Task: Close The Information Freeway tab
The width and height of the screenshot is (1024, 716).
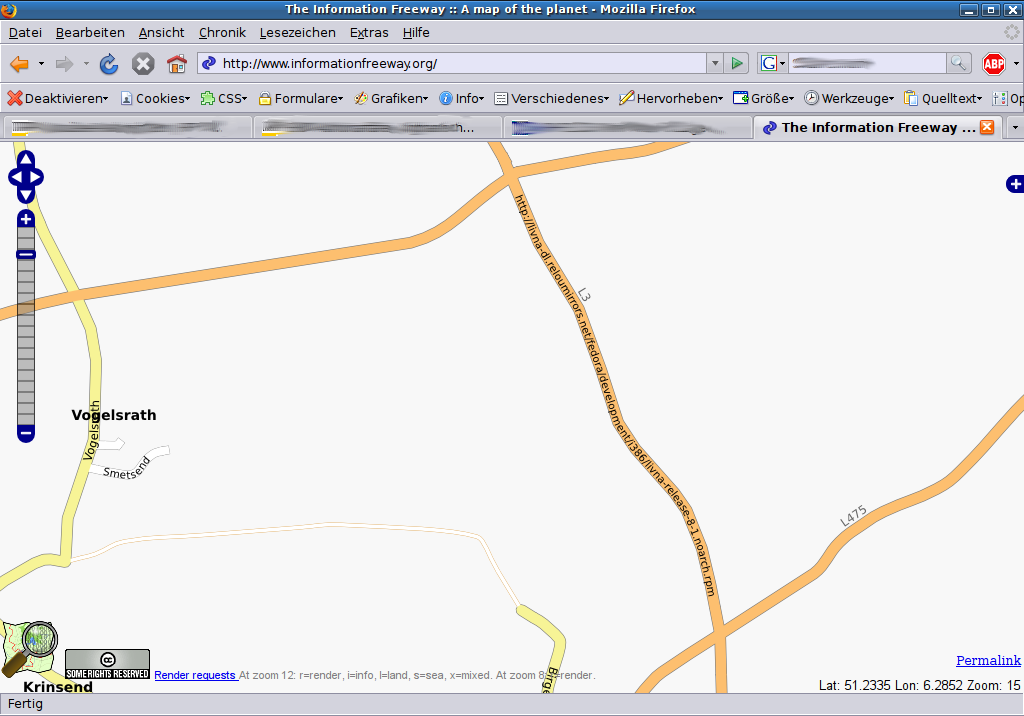Action: click(x=986, y=127)
